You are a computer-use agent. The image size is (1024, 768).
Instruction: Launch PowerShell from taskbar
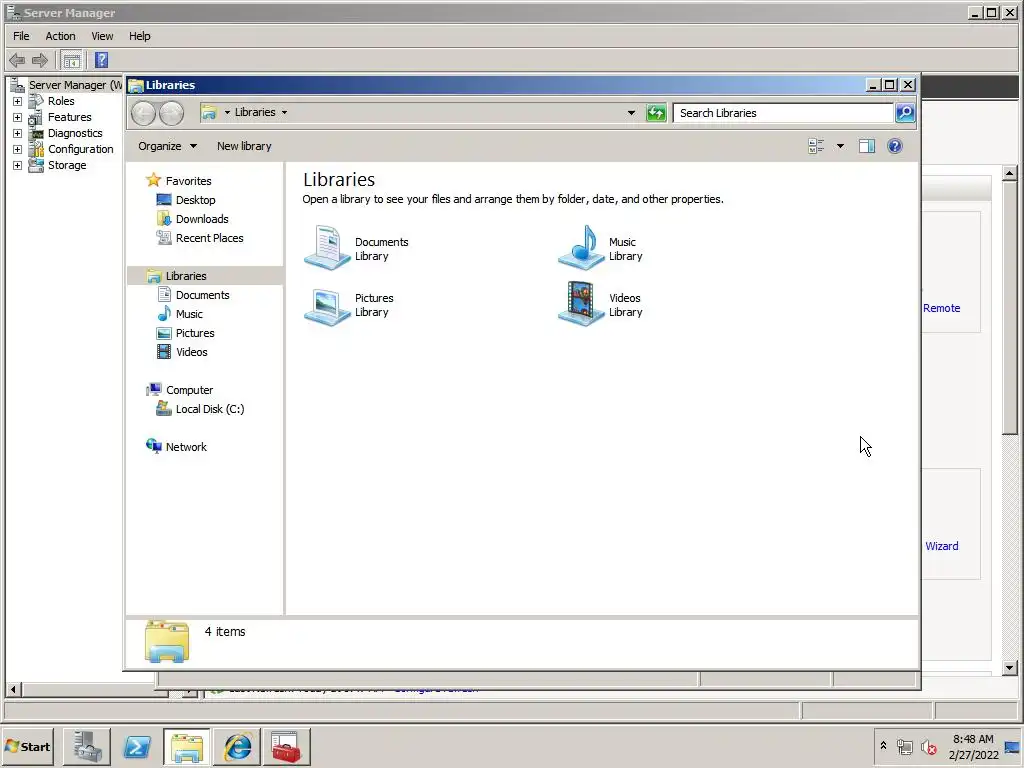tap(137, 746)
